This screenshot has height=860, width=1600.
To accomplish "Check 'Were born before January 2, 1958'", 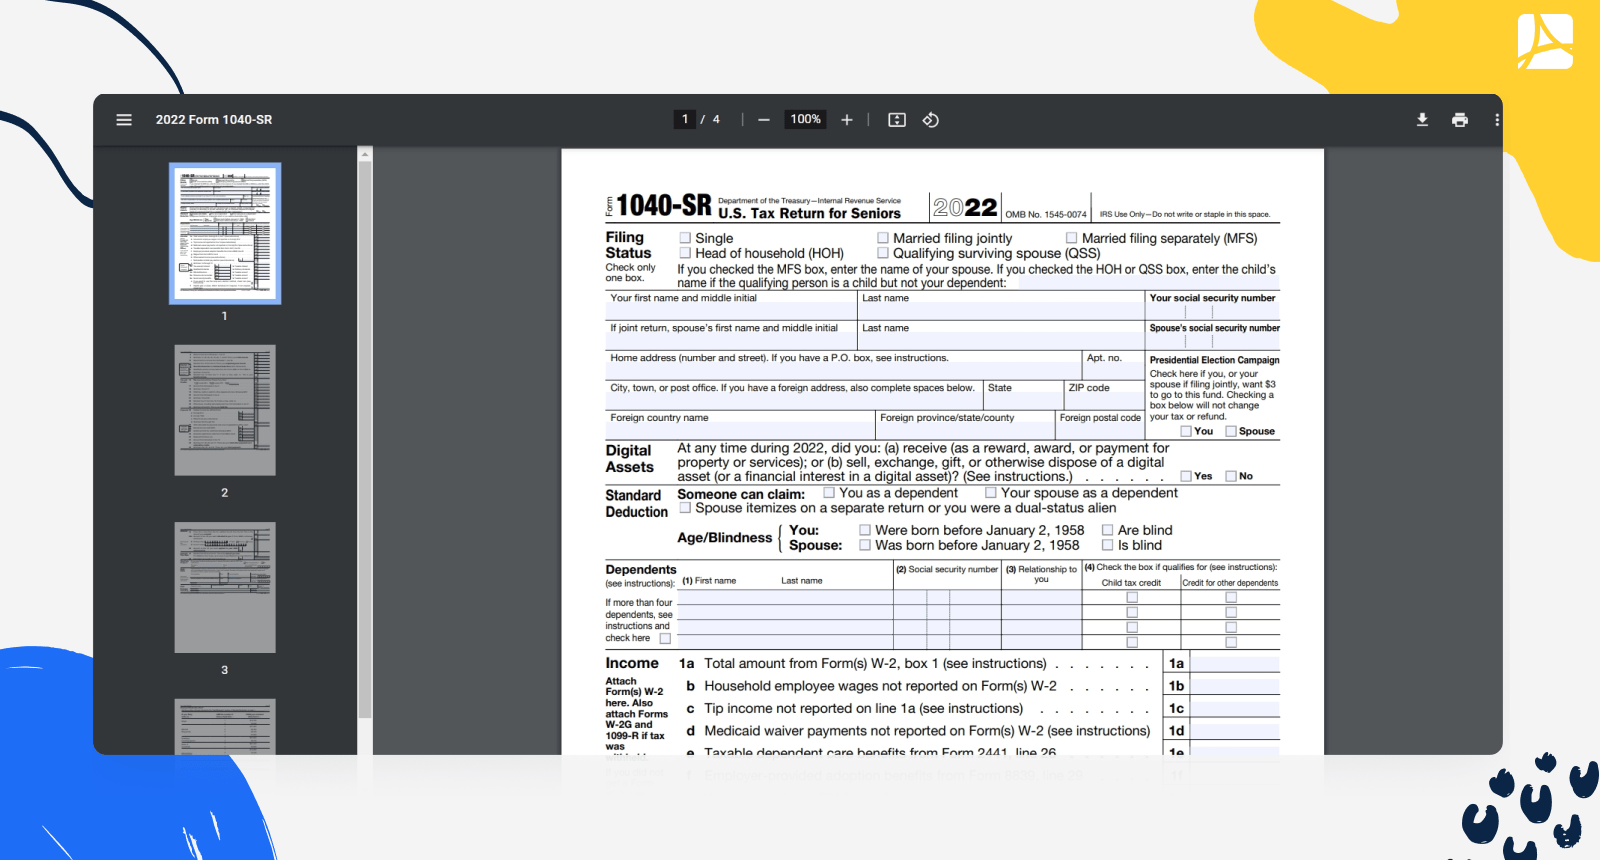I will click(x=865, y=530).
